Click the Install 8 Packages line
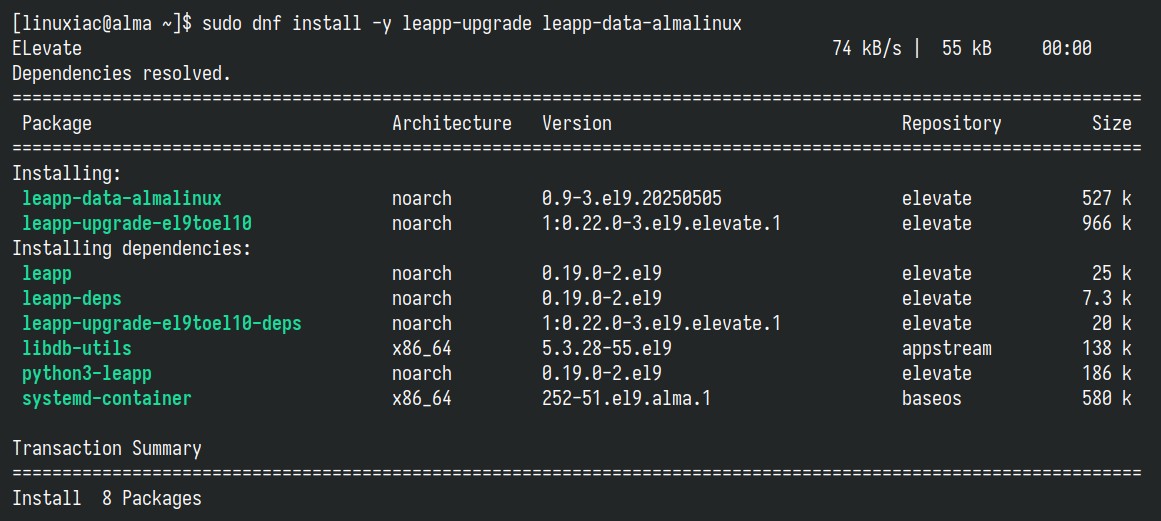1161x521 pixels. (x=107, y=498)
